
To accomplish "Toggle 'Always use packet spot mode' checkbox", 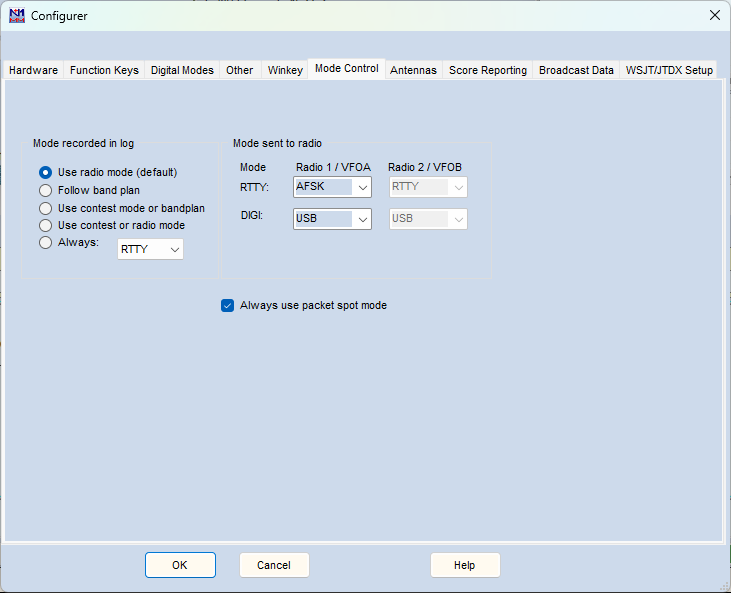I will coord(227,305).
